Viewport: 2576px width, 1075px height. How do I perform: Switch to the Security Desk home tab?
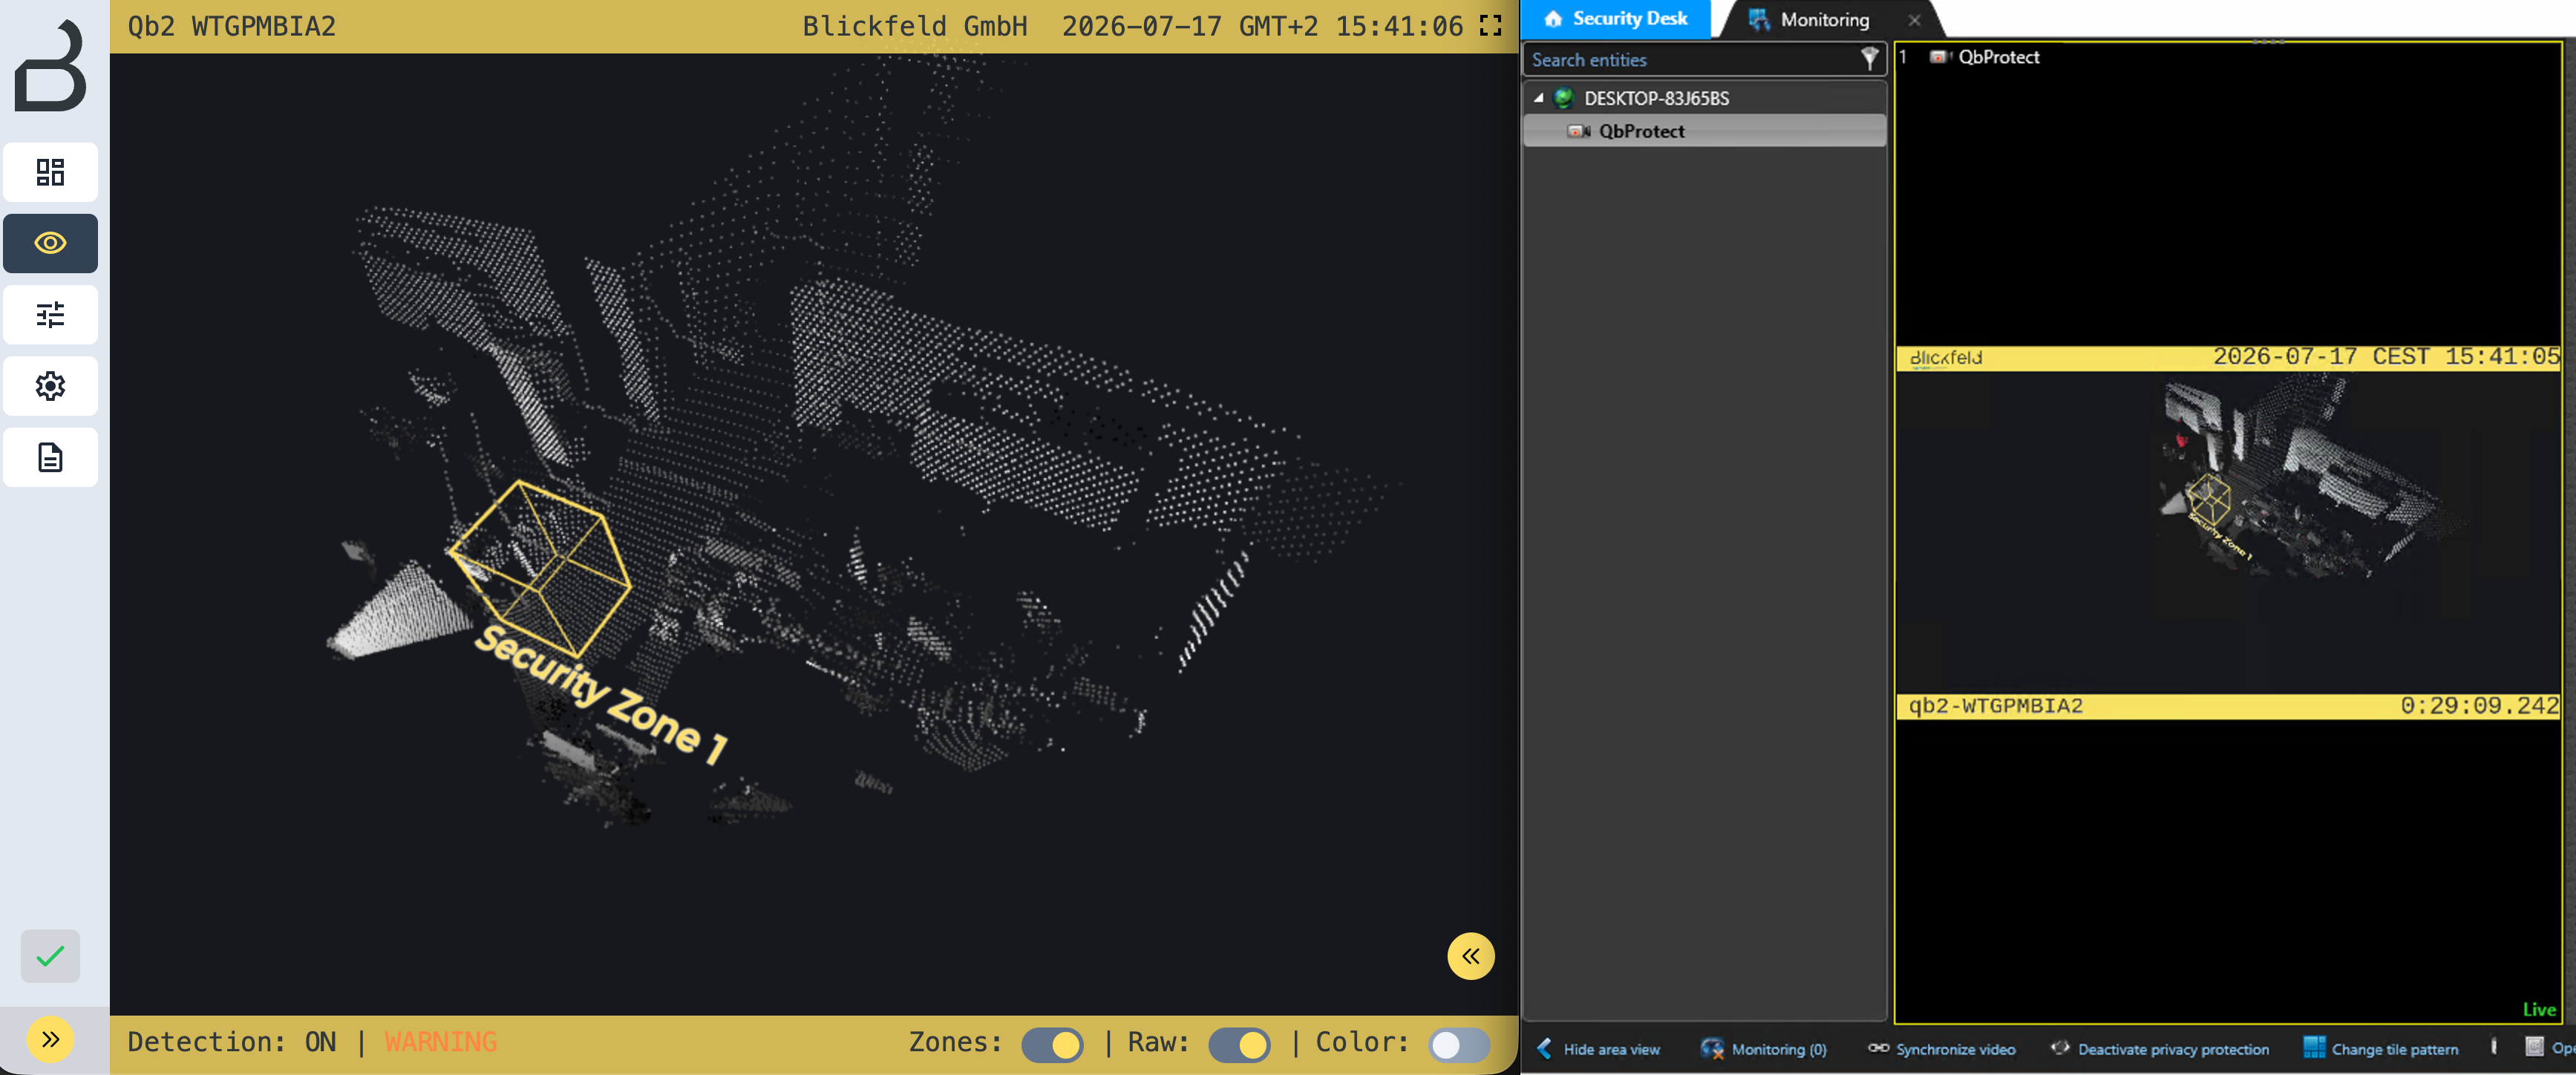1616,19
